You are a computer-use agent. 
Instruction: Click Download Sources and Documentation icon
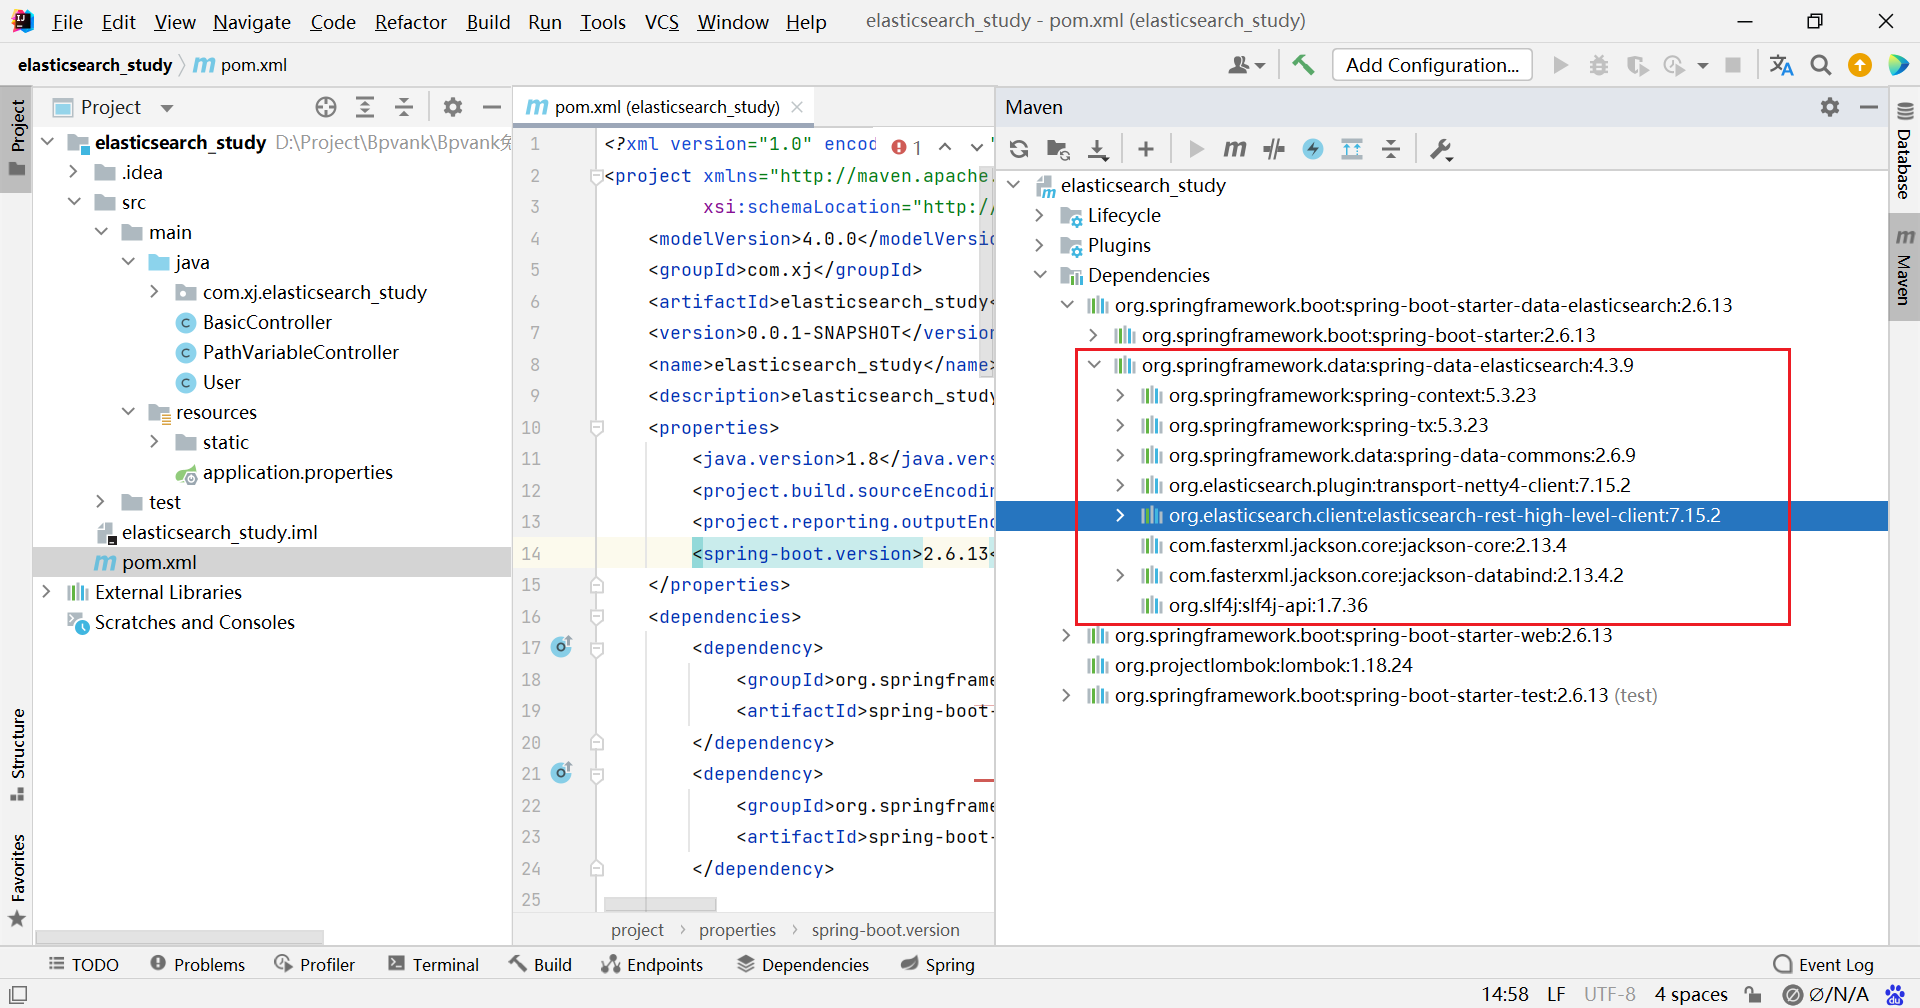point(1098,149)
